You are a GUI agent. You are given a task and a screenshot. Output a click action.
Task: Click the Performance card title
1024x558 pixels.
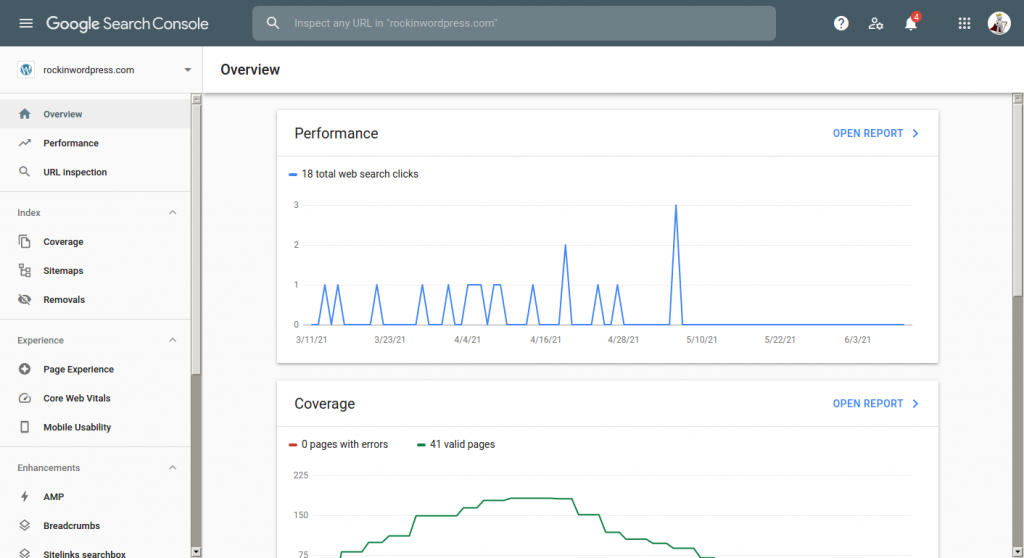click(336, 133)
